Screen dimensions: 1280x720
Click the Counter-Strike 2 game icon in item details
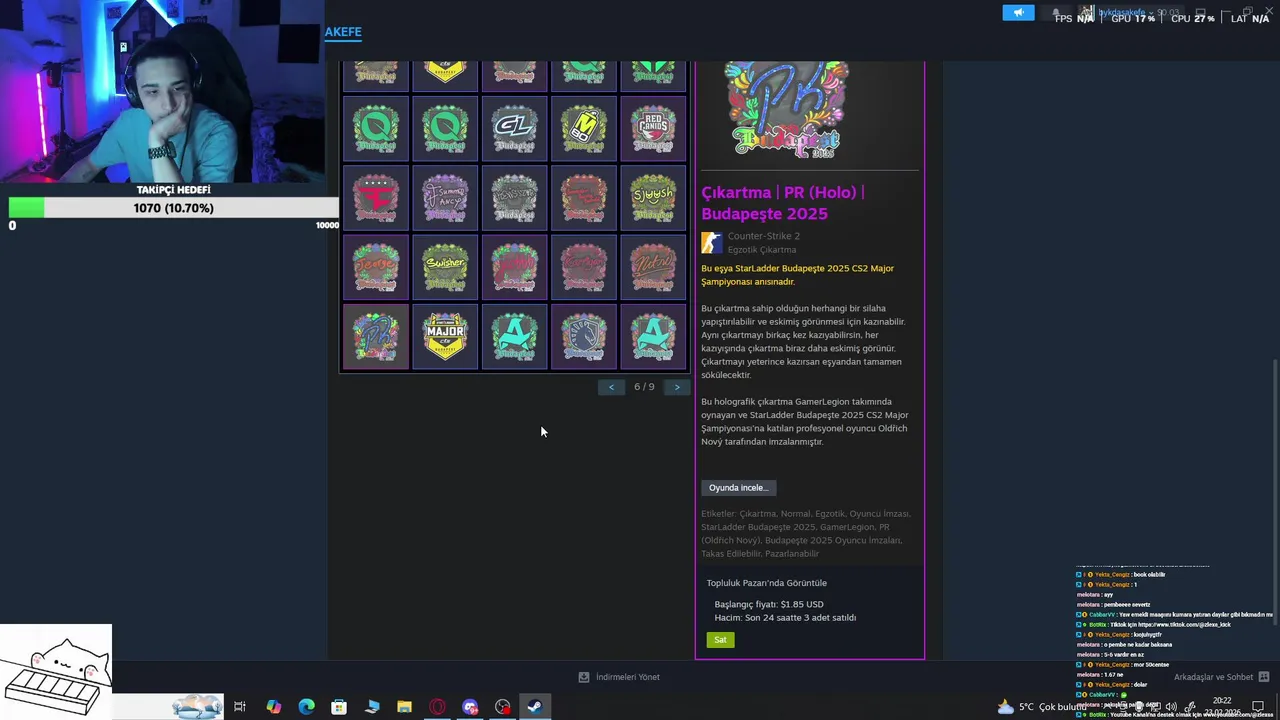(711, 243)
